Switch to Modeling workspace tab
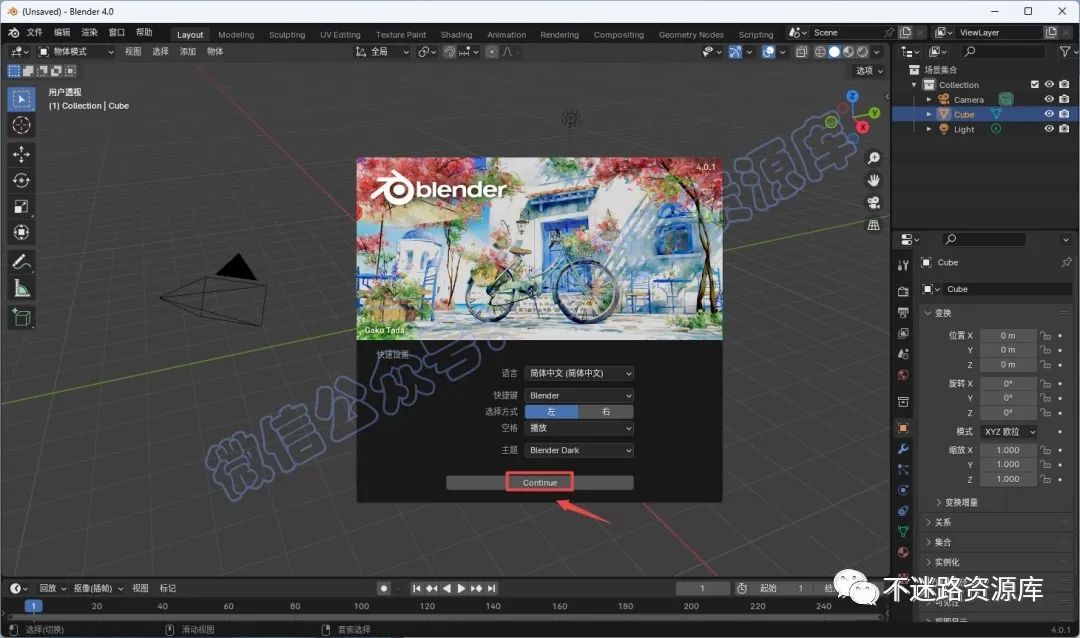 pos(236,34)
